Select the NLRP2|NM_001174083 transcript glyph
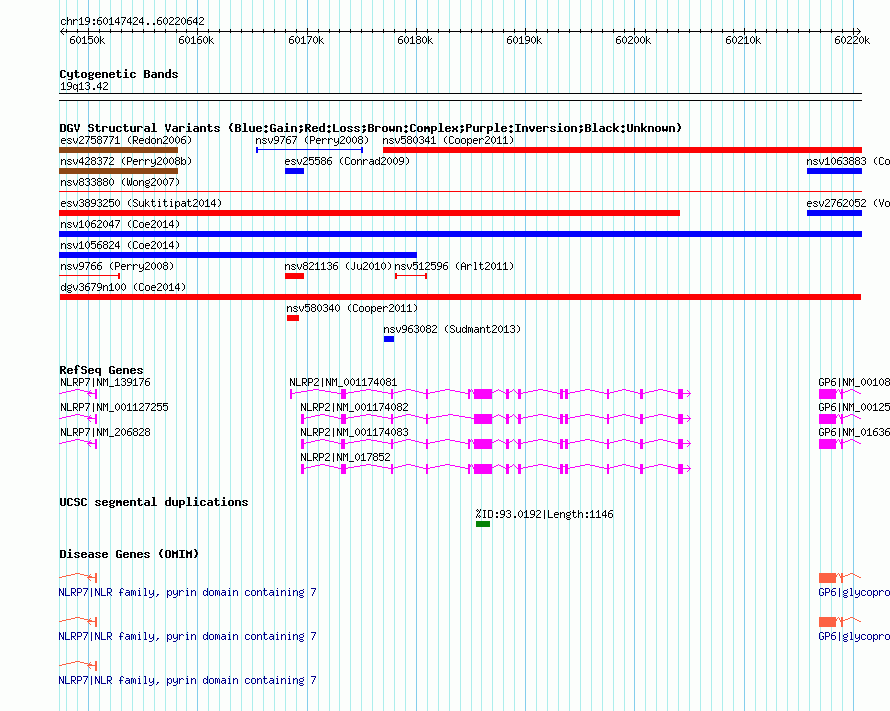Viewport: 890px width, 711px height. [x=496, y=444]
